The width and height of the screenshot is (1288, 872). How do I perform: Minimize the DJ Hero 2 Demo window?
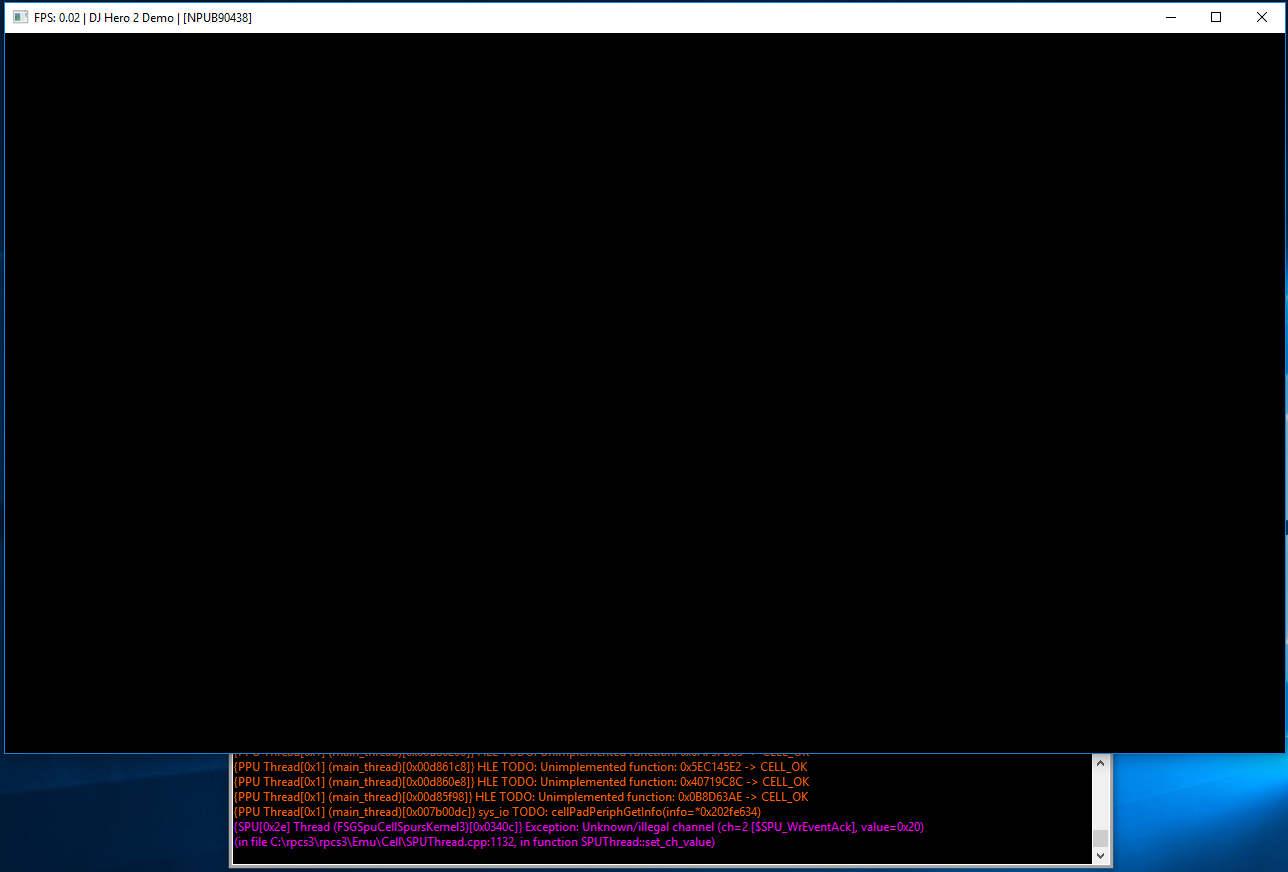coord(1170,17)
